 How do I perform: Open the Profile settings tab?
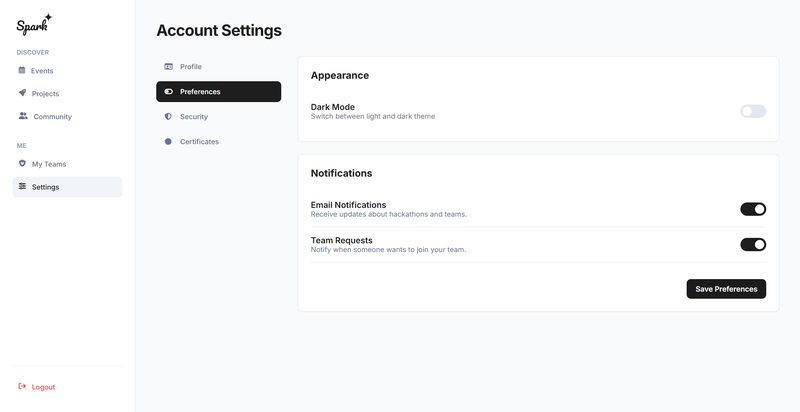pos(191,66)
